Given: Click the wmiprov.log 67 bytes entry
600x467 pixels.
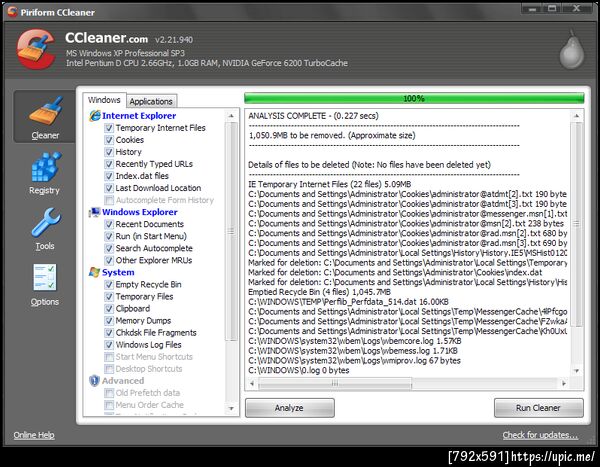Looking at the screenshot, I should coord(354,361).
